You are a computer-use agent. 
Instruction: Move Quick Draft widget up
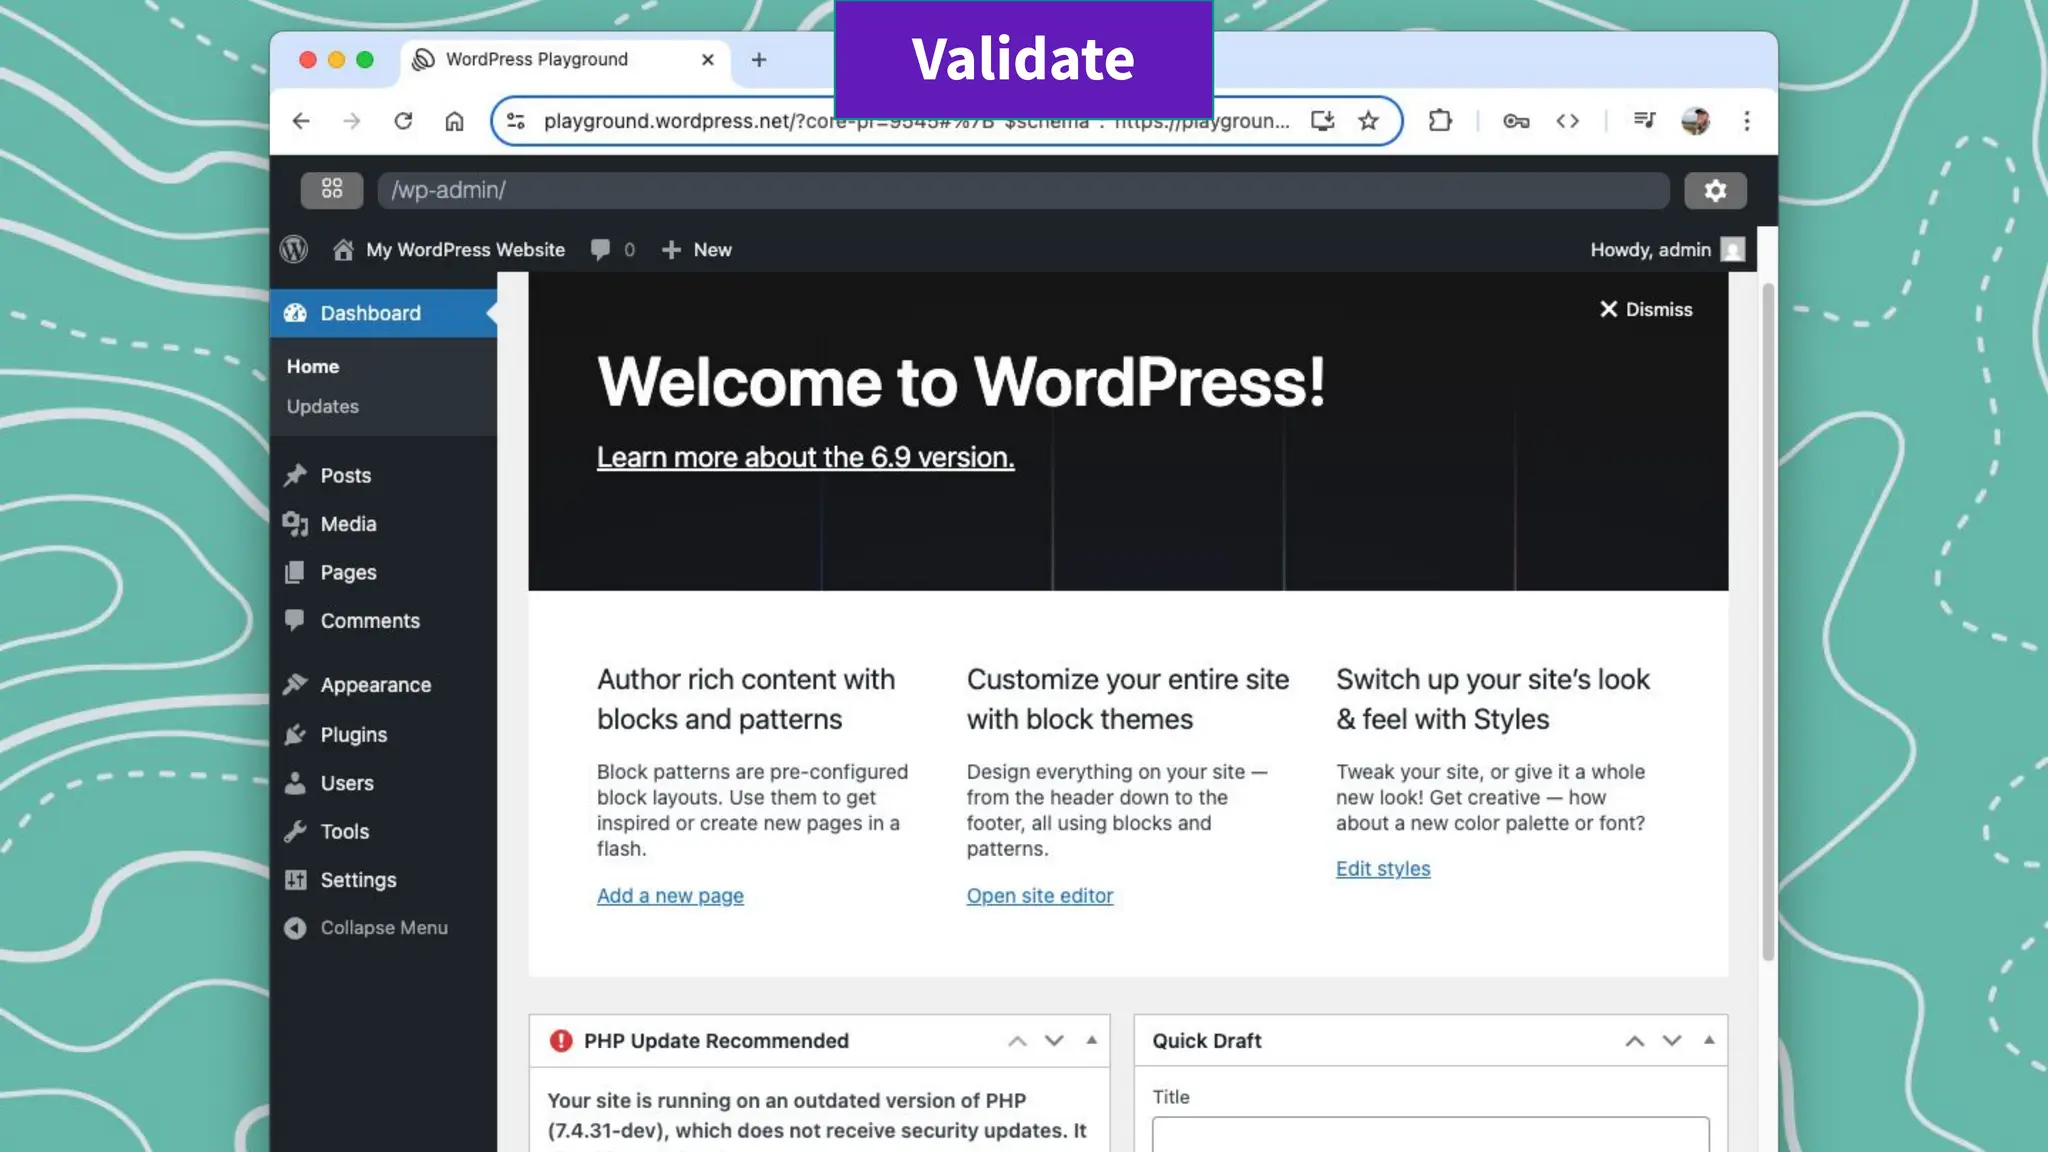(1635, 1041)
